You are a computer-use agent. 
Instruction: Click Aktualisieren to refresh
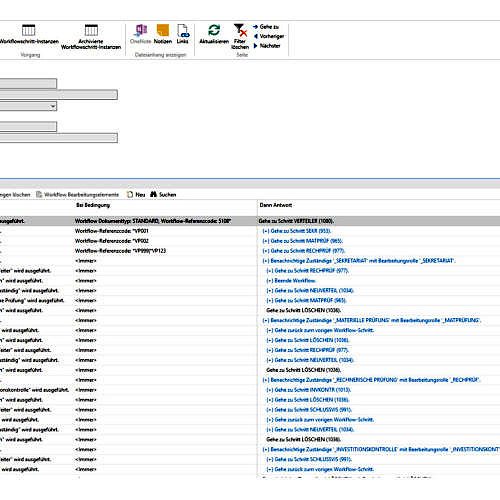click(214, 34)
